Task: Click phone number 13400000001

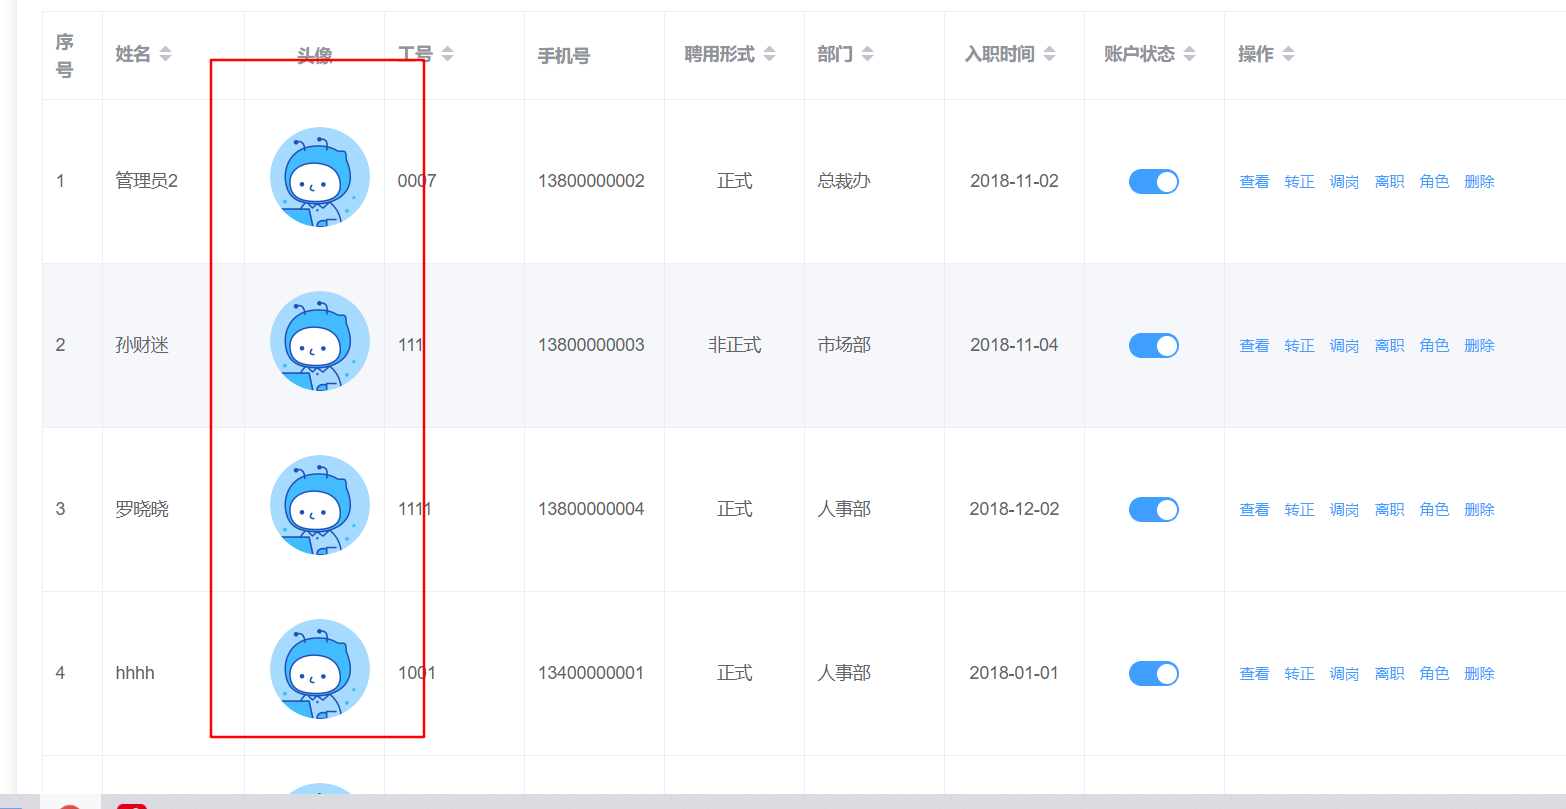Action: (591, 673)
